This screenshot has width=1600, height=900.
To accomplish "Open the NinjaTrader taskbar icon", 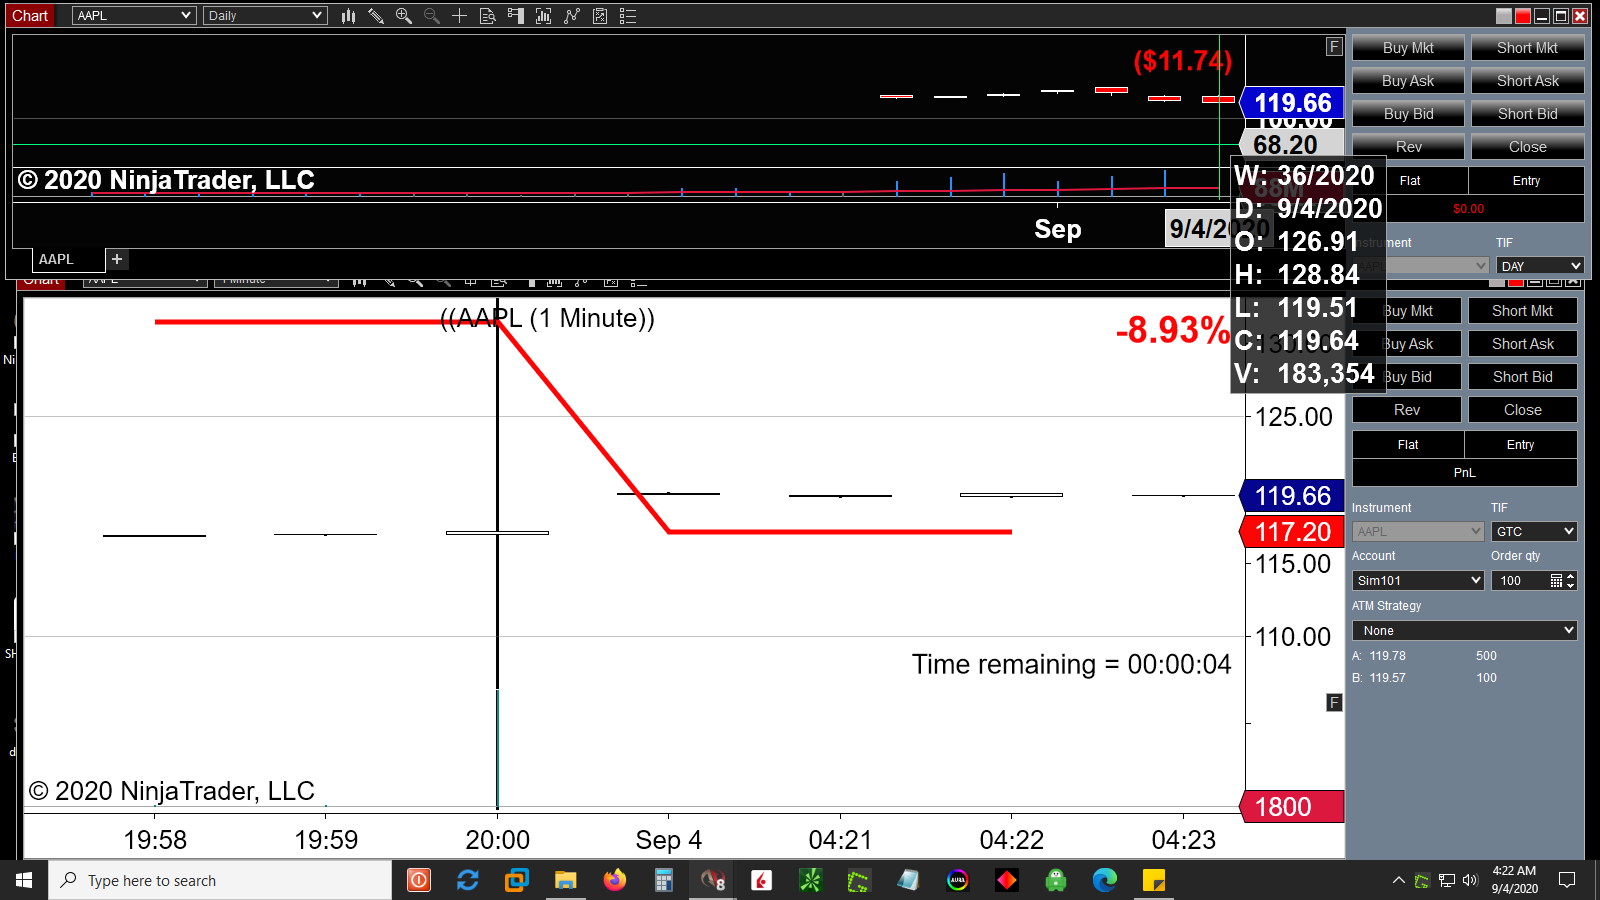I will click(x=712, y=880).
